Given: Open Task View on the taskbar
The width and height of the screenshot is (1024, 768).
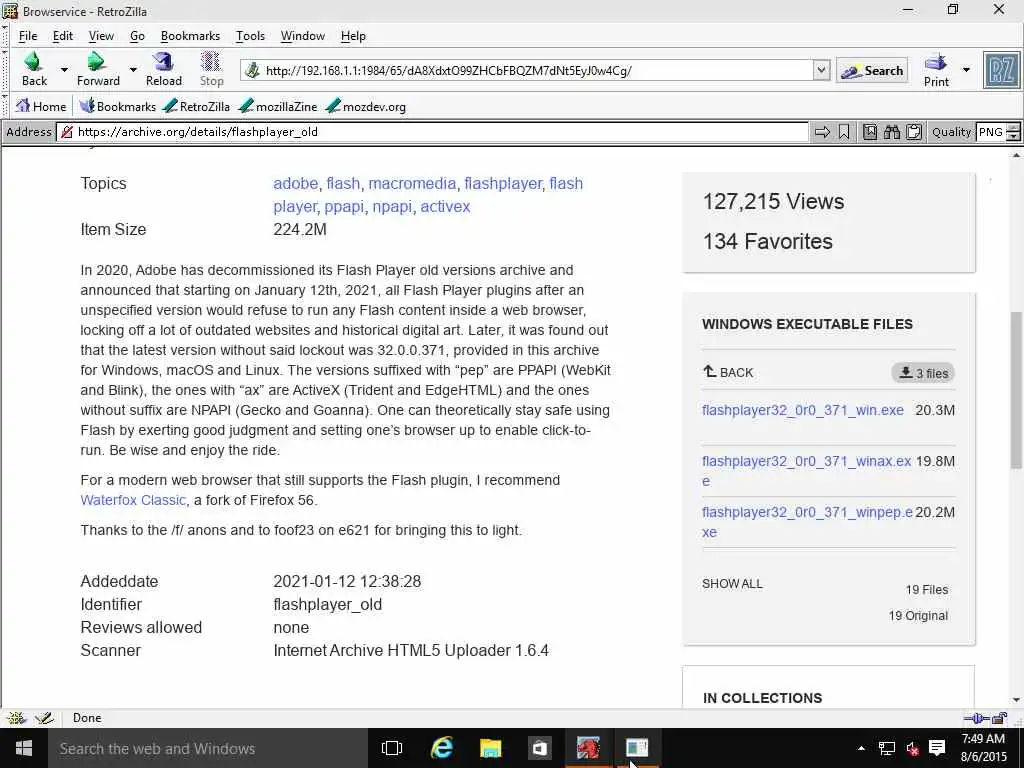Looking at the screenshot, I should point(392,748).
